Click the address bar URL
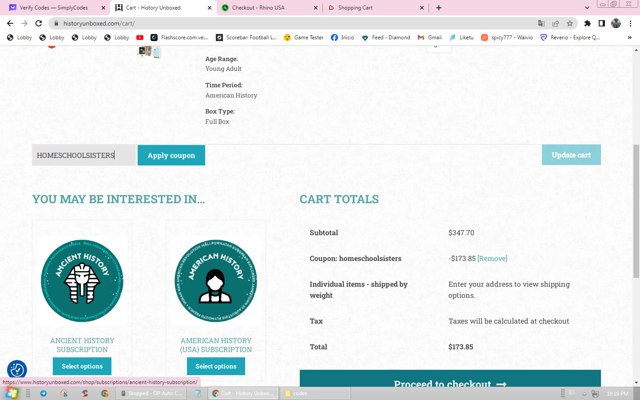640x400 pixels. [99, 23]
